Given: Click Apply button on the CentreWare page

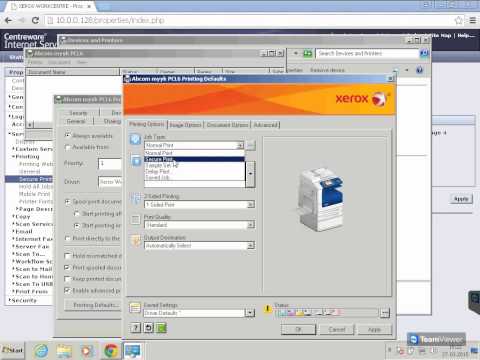Looking at the screenshot, I should tap(461, 199).
